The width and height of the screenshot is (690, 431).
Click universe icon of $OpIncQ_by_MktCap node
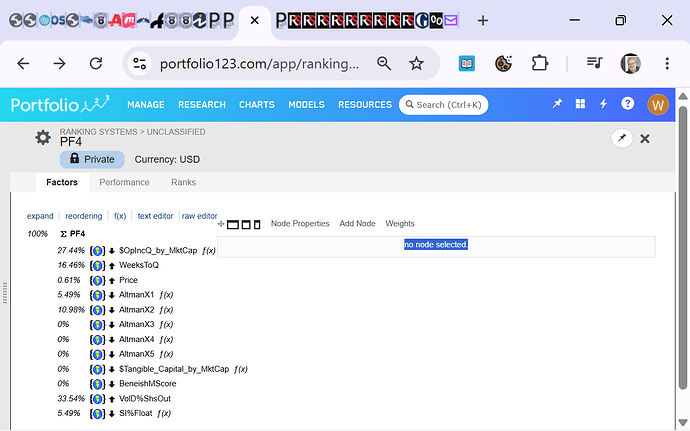point(98,251)
